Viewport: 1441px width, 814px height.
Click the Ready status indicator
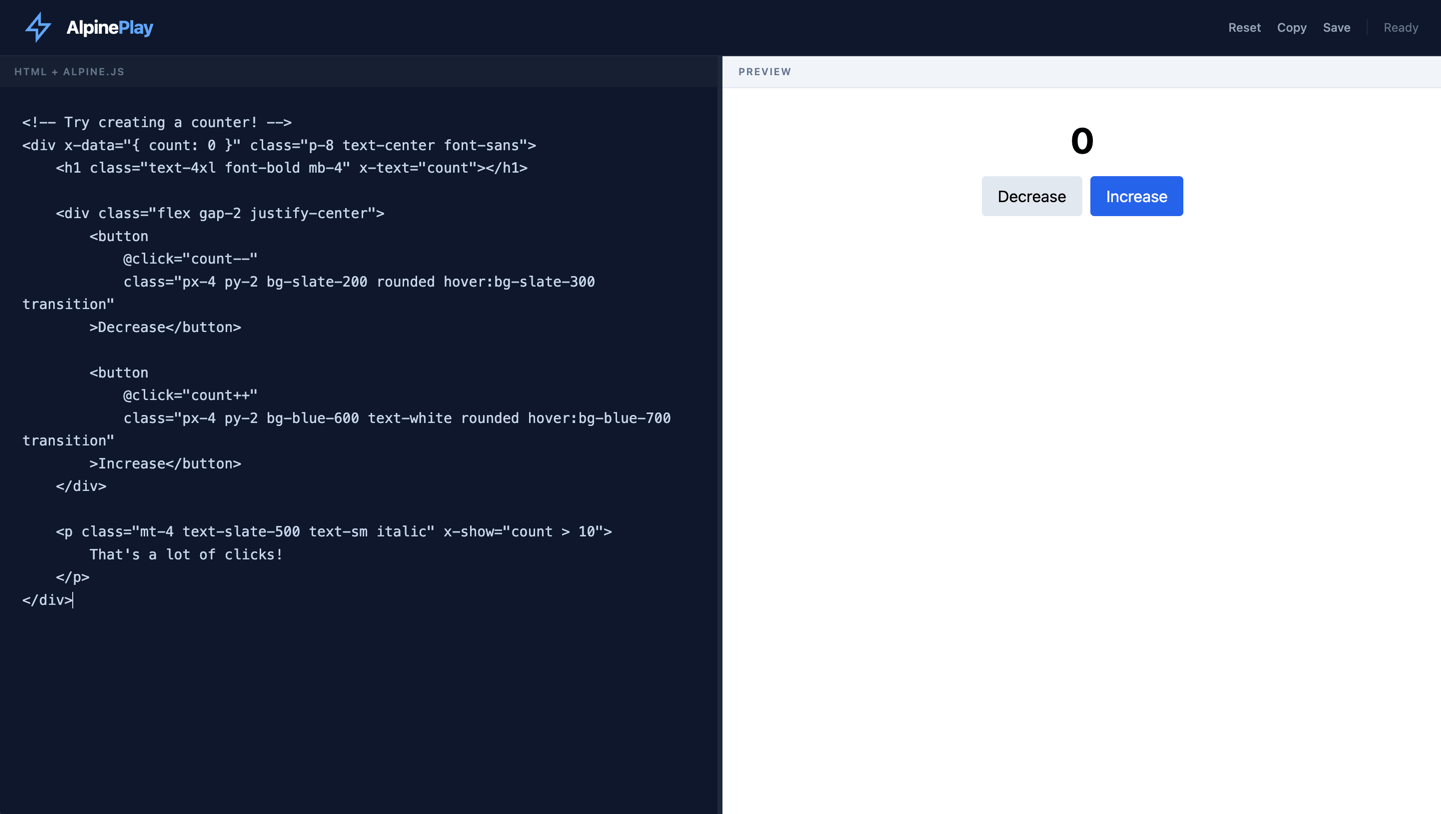[x=1400, y=28]
